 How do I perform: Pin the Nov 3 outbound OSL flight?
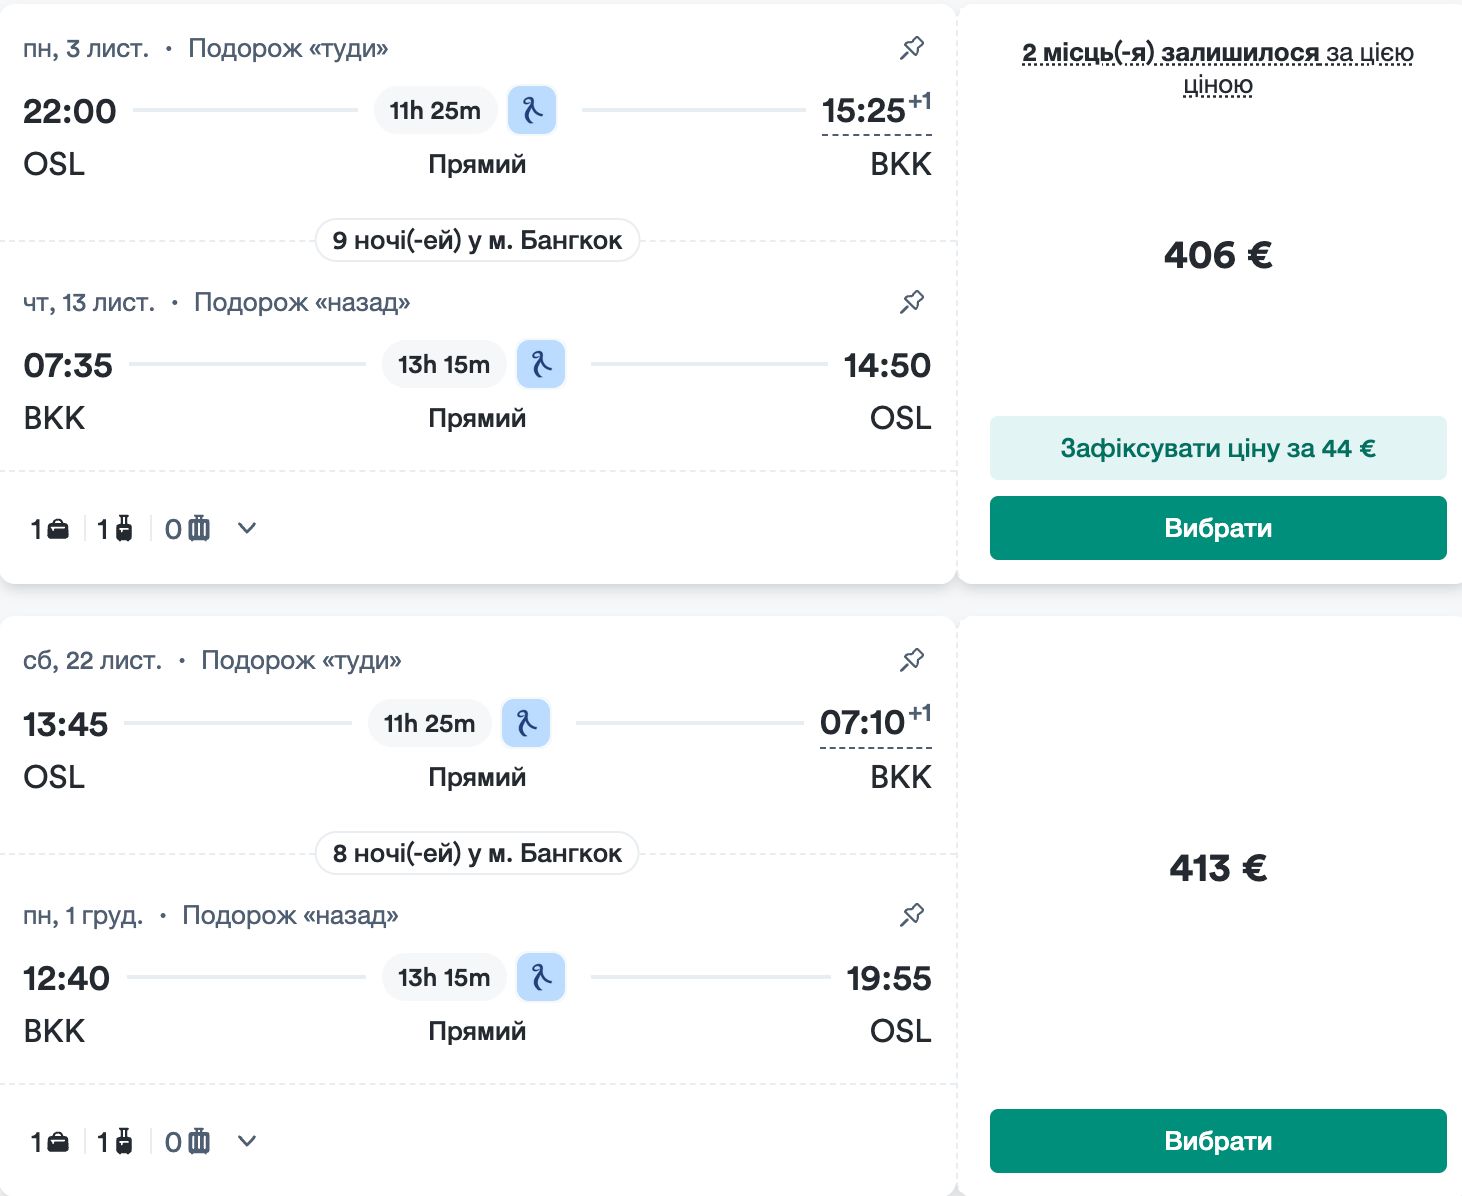coord(911,48)
